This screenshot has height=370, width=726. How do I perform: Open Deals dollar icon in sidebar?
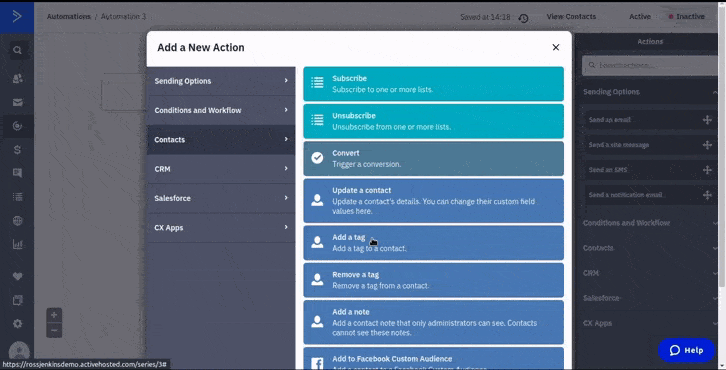click(x=18, y=150)
